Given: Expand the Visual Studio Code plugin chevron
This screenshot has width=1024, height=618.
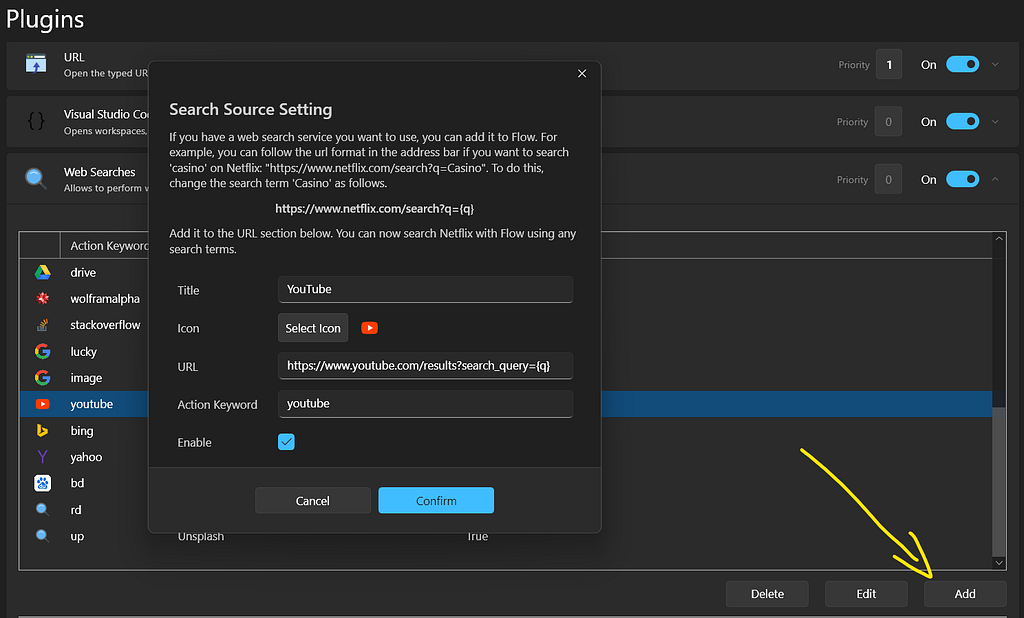Looking at the screenshot, I should (995, 122).
